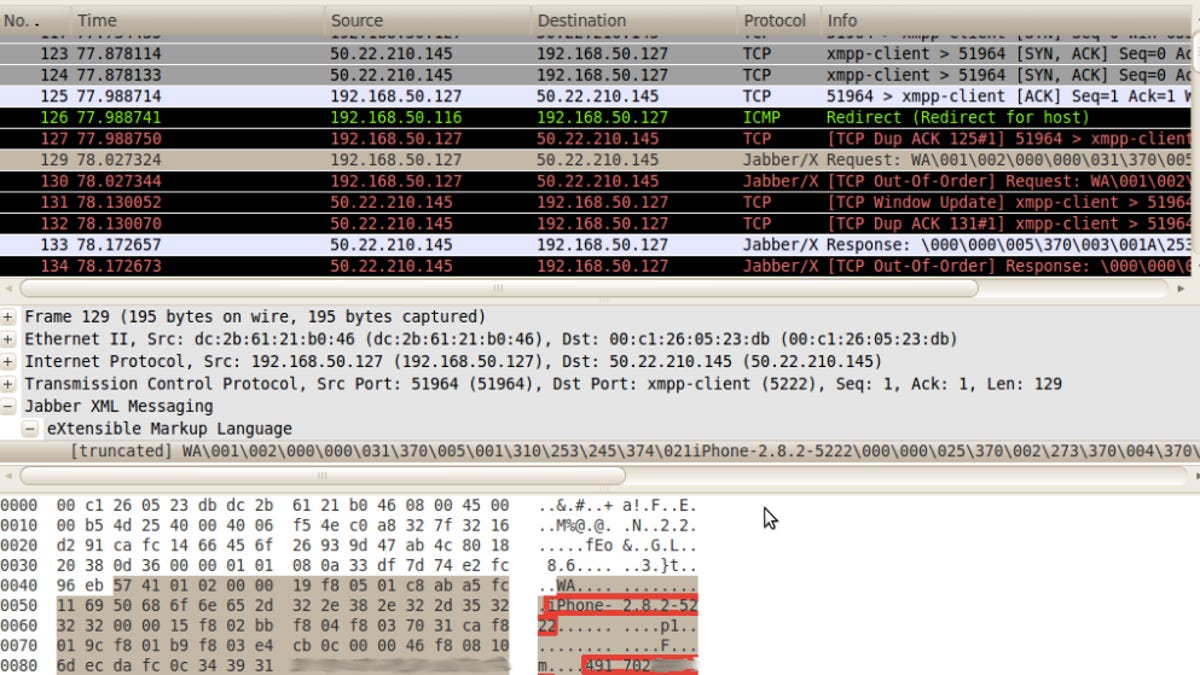Expand the Internet Protocol section
Screen dimensions: 1200x675
(9, 361)
